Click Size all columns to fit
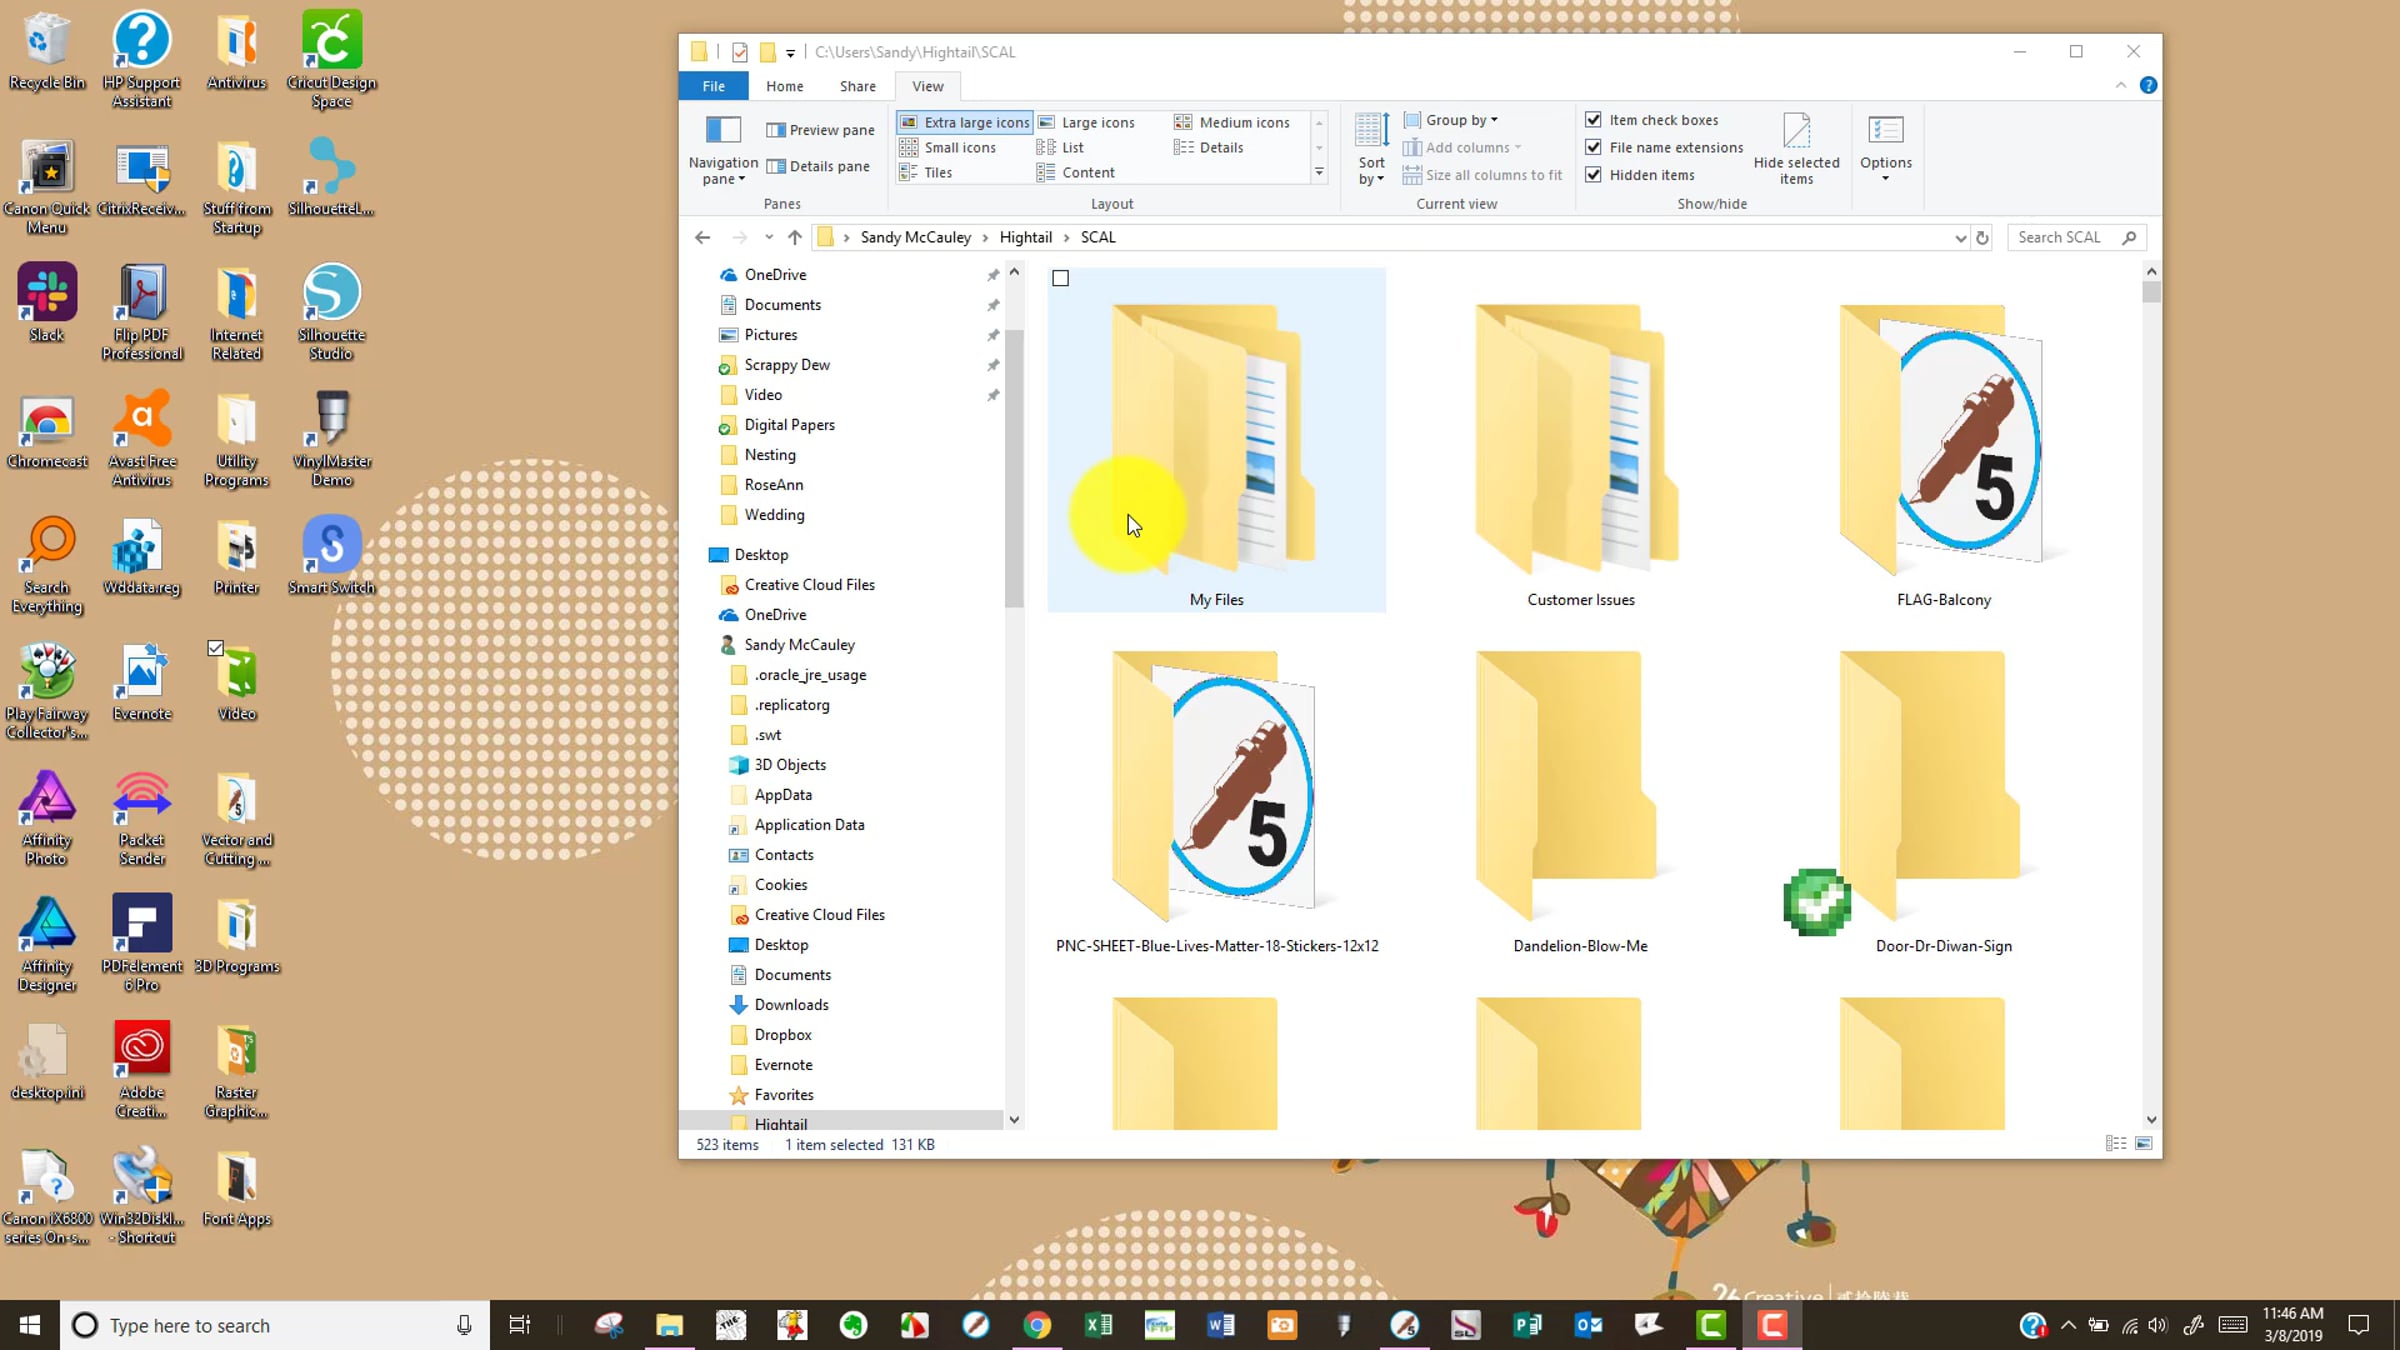Image resolution: width=2400 pixels, height=1350 pixels. point(1482,175)
